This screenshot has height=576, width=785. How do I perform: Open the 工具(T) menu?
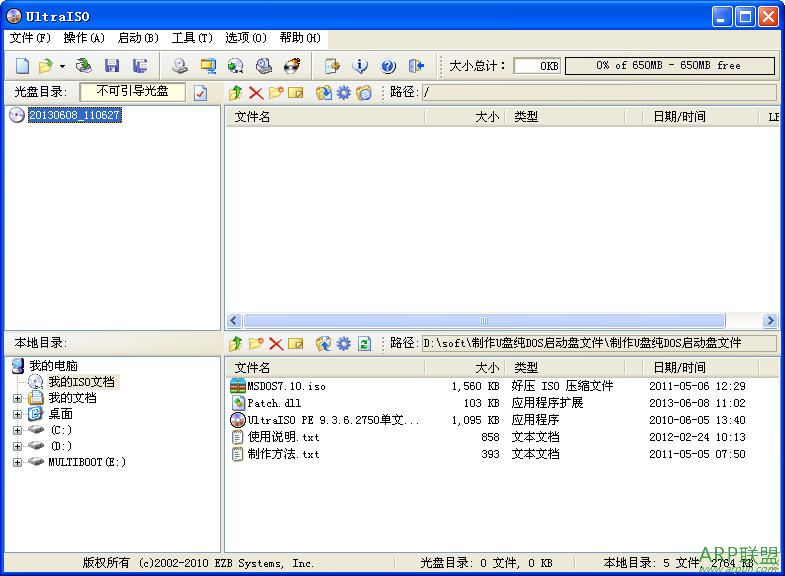[192, 38]
